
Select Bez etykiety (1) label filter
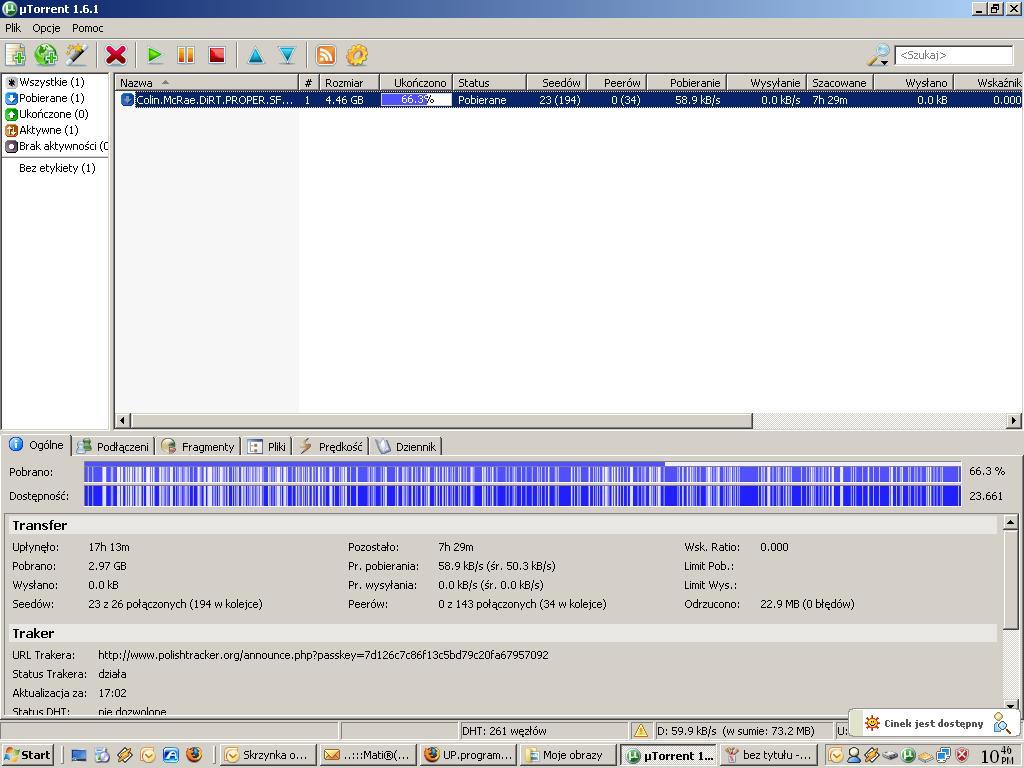coord(57,168)
